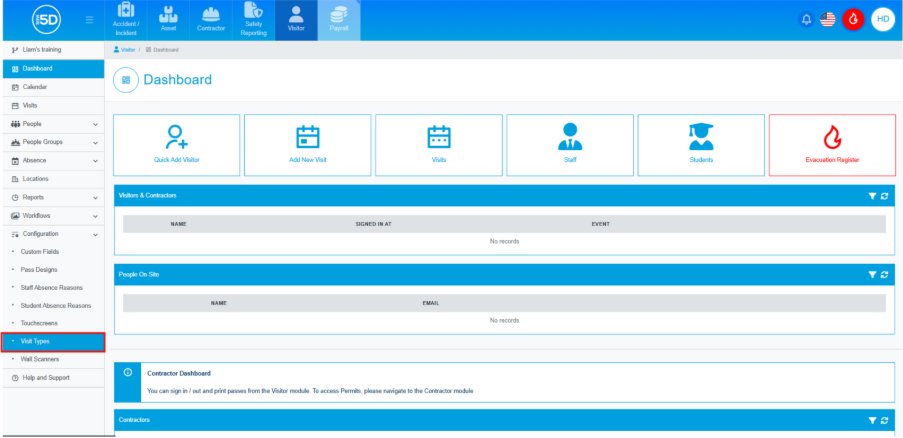Viewport: 903px width, 438px height.
Task: Open the Visits calendar tile
Action: (x=439, y=145)
